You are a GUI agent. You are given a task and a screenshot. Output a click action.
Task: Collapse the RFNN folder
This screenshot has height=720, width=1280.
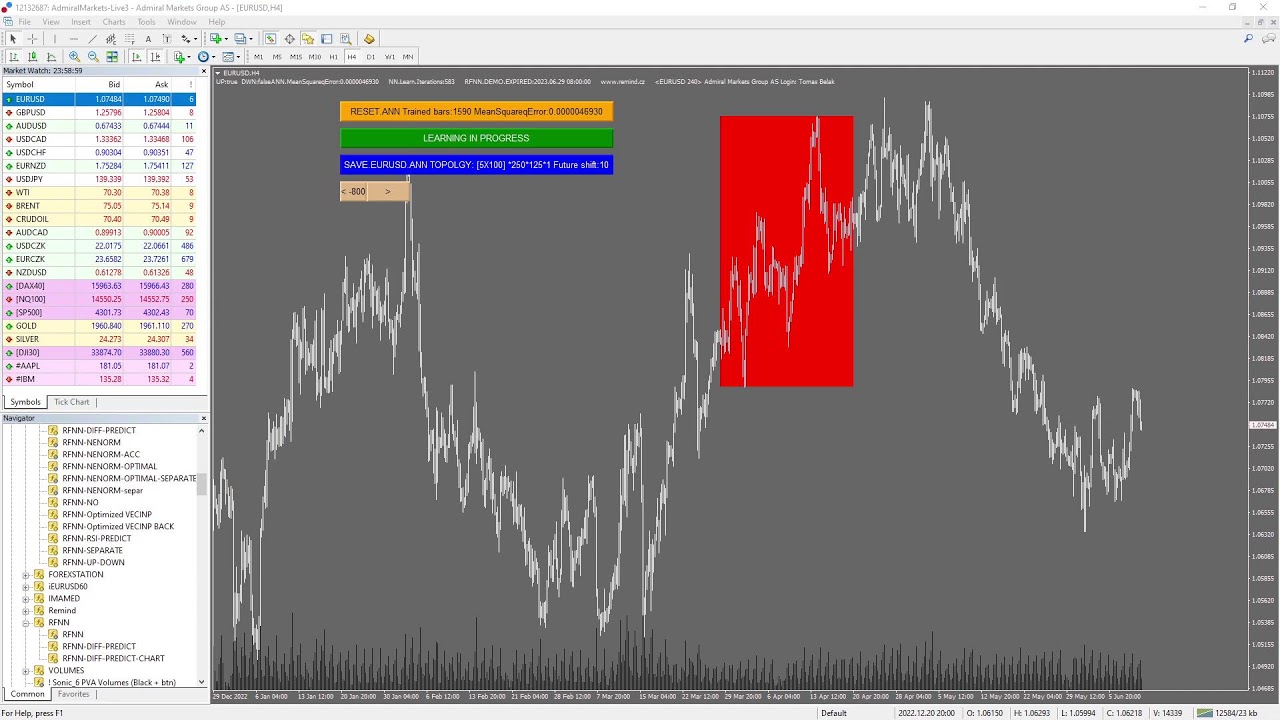(x=26, y=623)
